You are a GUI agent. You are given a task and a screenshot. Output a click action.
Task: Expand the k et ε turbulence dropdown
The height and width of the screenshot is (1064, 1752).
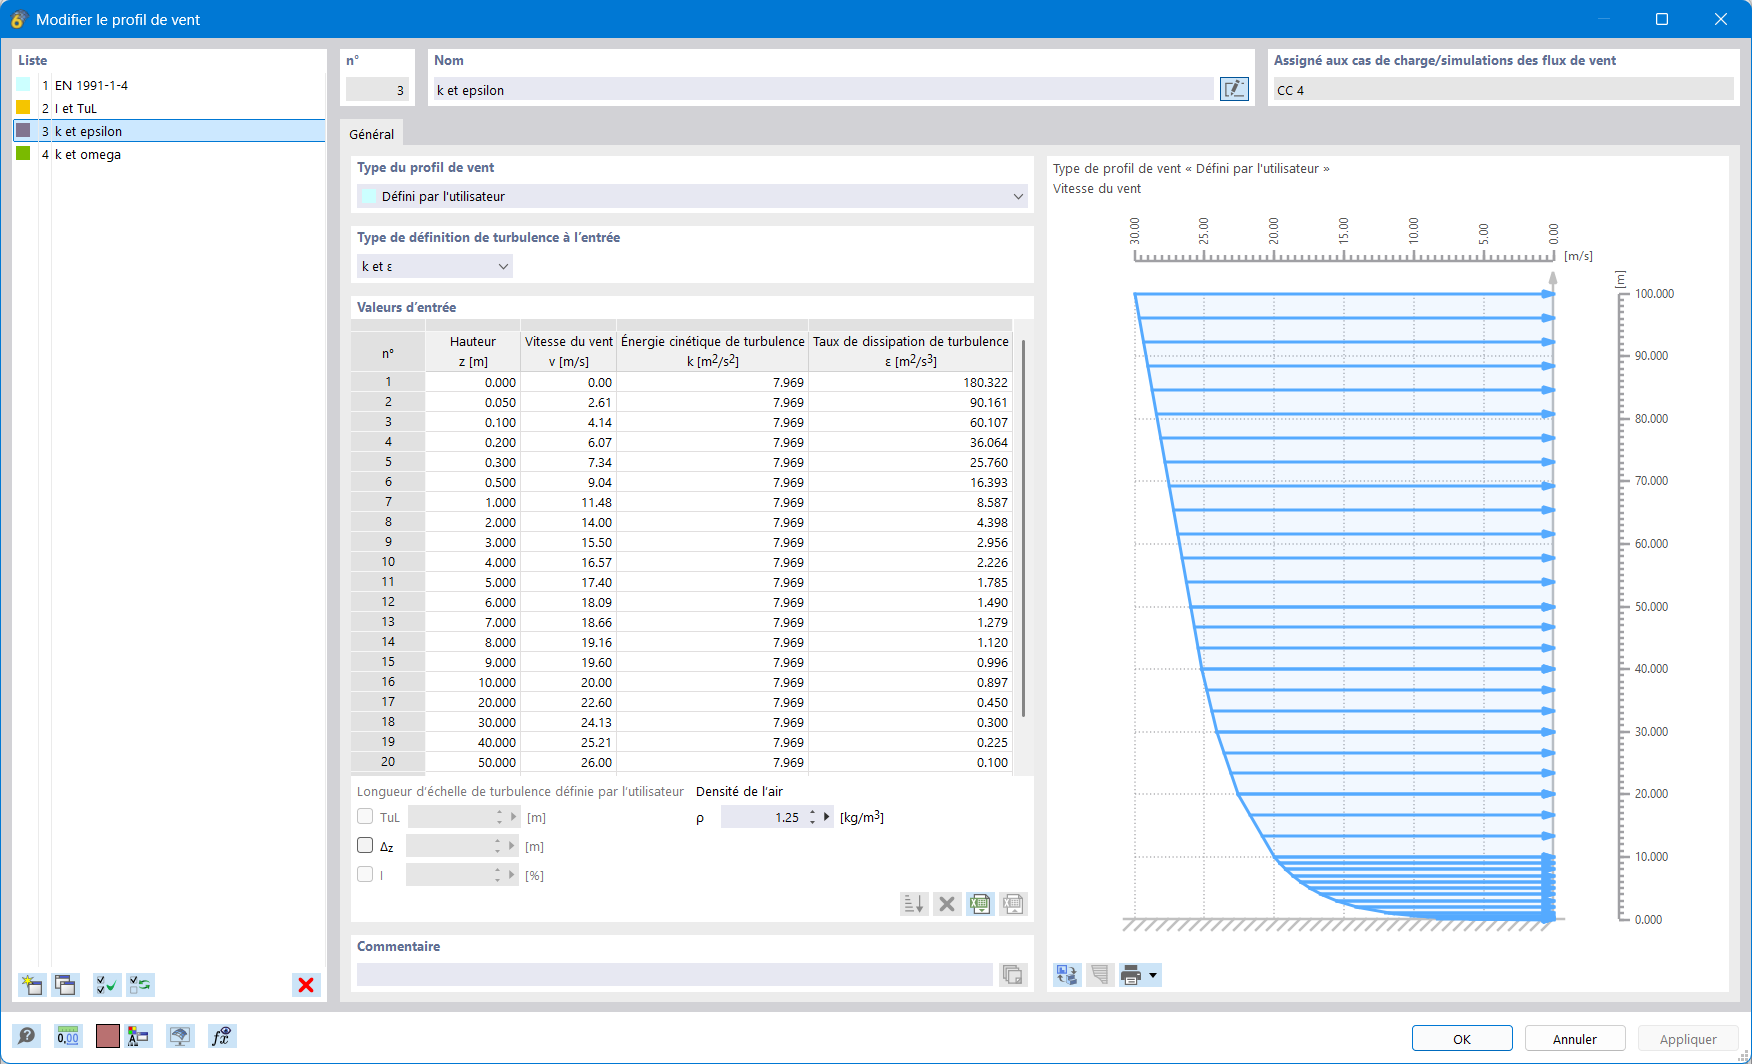[435, 266]
